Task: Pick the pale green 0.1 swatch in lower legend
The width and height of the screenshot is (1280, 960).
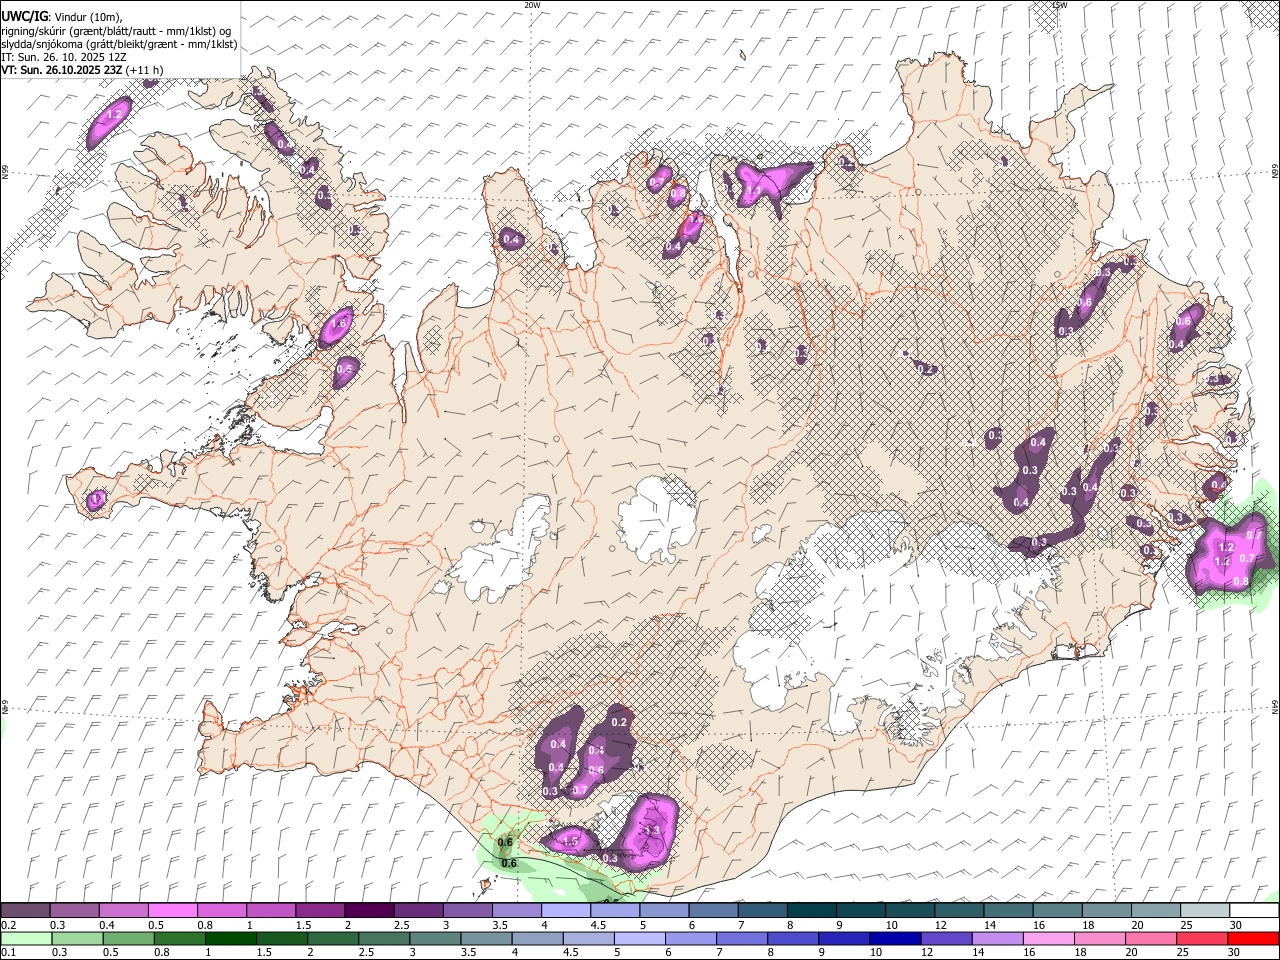Action: point(26,938)
